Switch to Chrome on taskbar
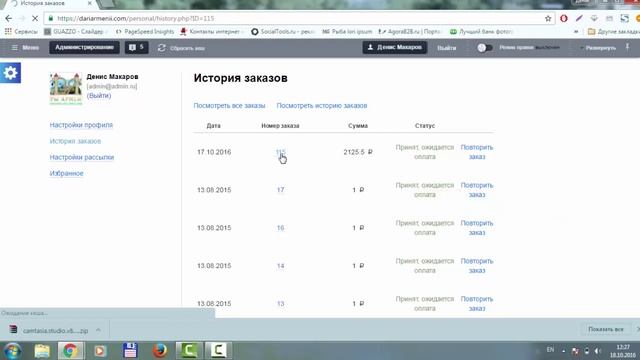The image size is (640, 360). click(x=70, y=351)
